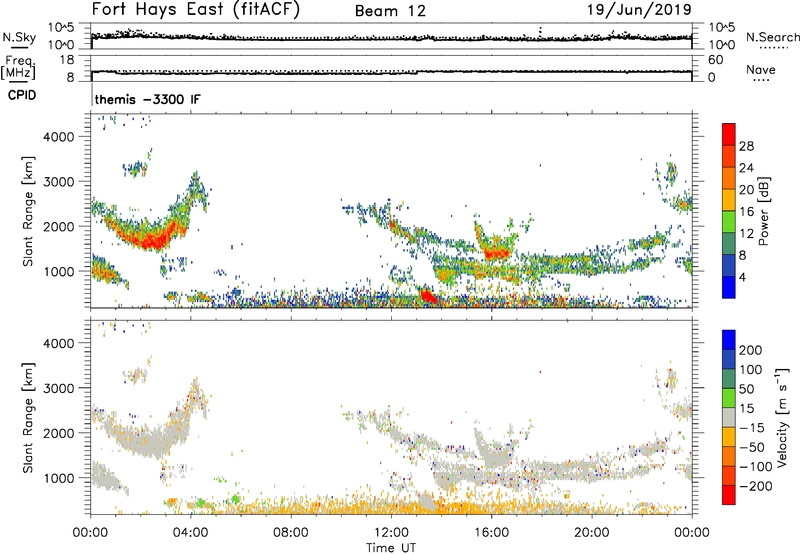
Task: Click the red swatch of the power colorbar
Action: pyautogui.click(x=729, y=134)
